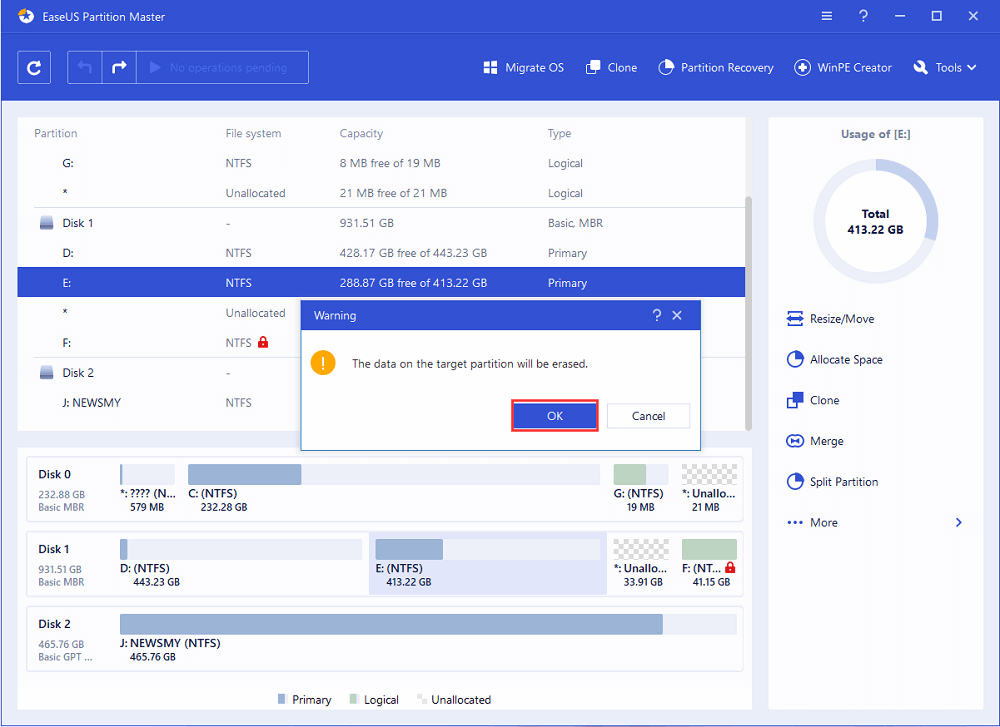Image resolution: width=1000 pixels, height=727 pixels.
Task: Click the Primary legend swatch
Action: tap(282, 699)
